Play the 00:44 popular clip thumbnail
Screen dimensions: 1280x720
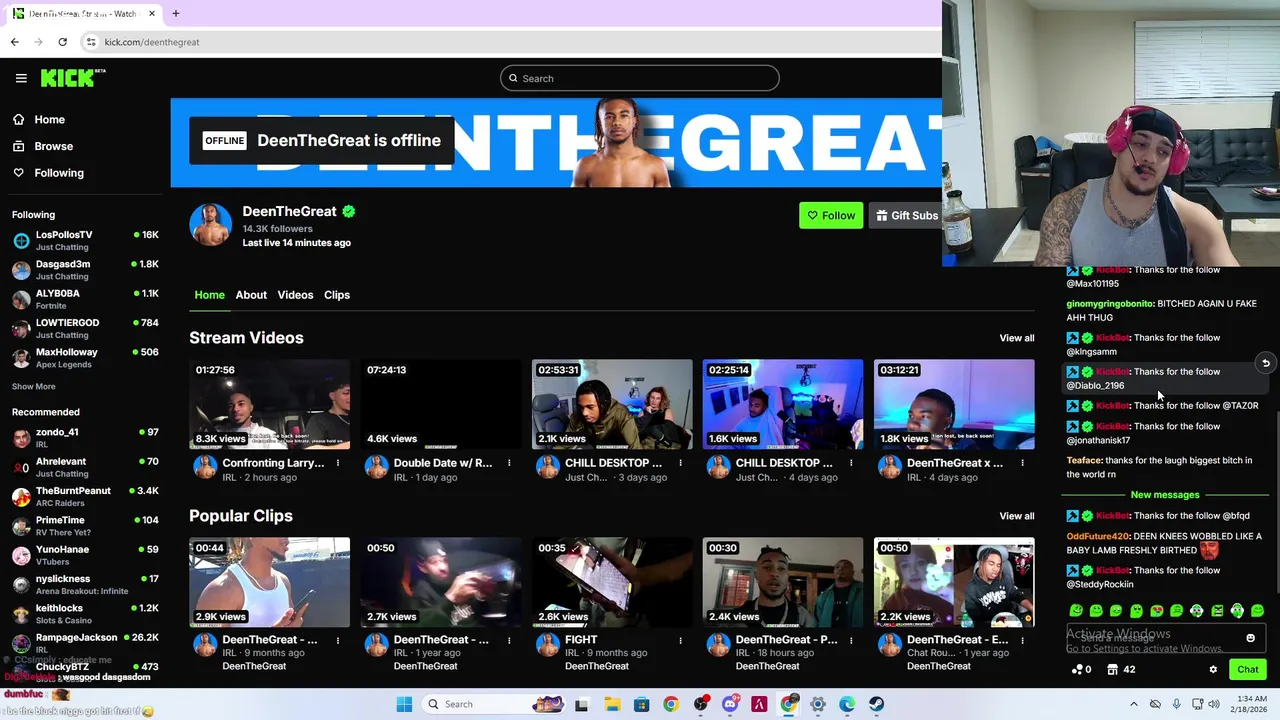tap(270, 583)
